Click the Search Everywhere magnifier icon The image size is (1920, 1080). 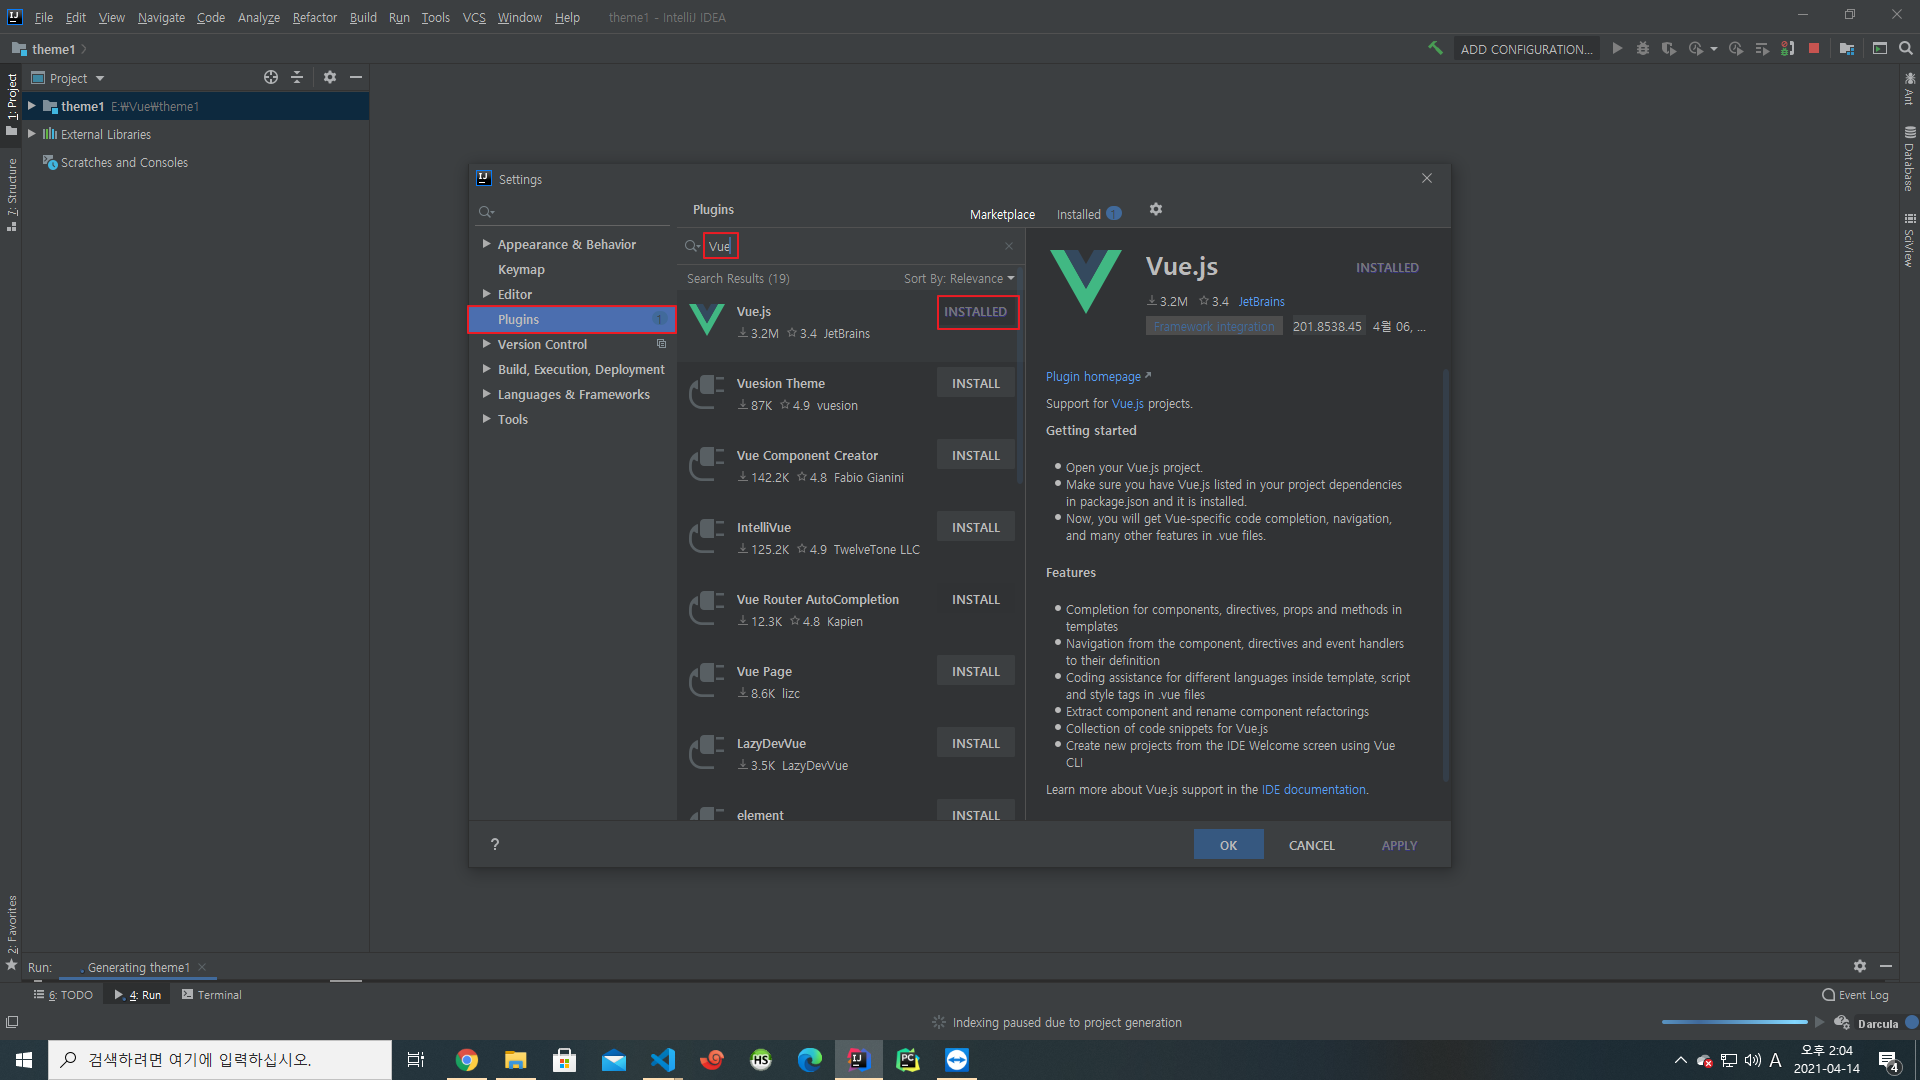1905,48
